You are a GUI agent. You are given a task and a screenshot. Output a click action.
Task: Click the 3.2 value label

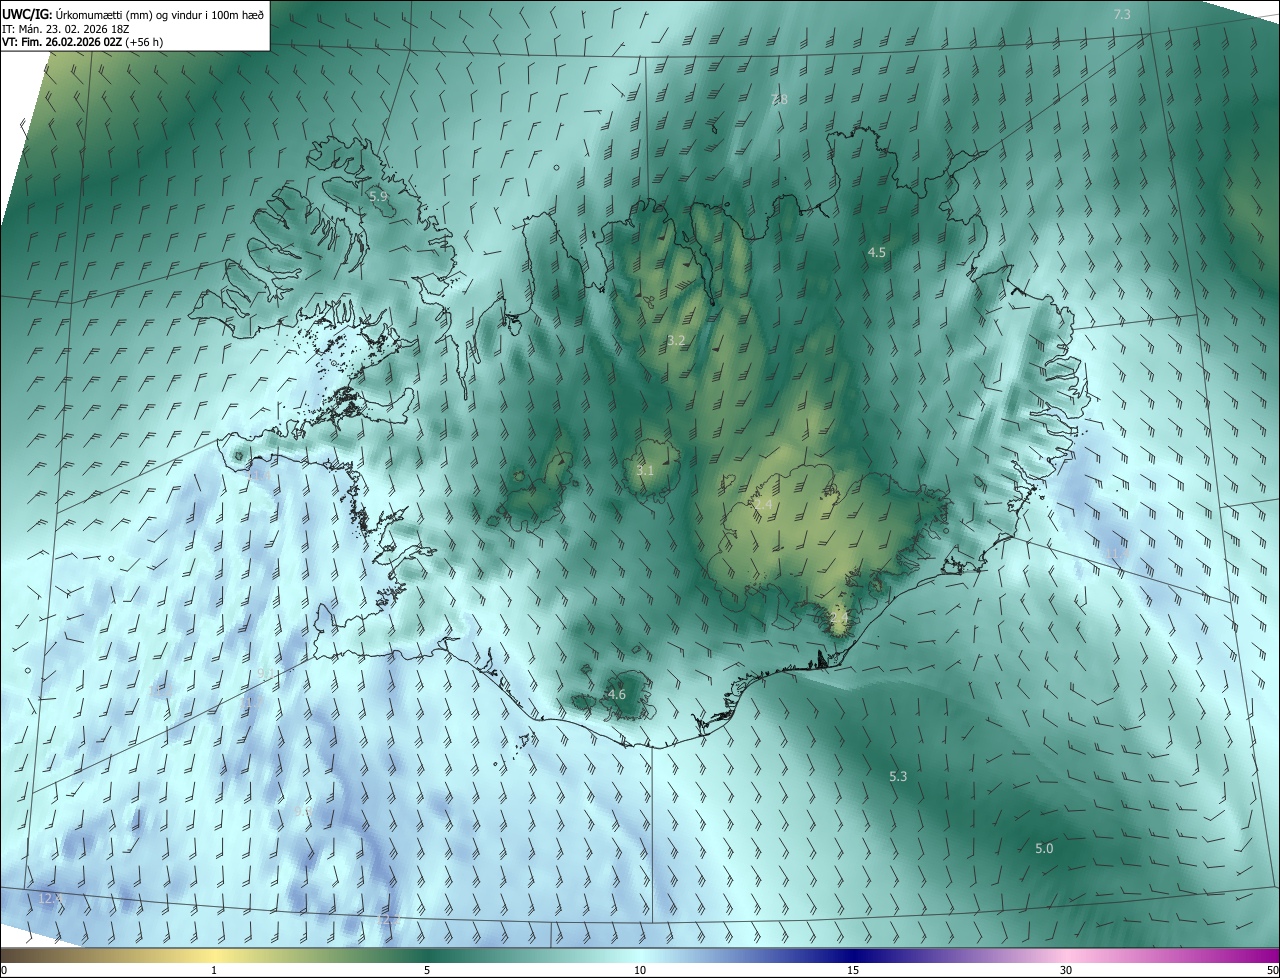pos(676,340)
